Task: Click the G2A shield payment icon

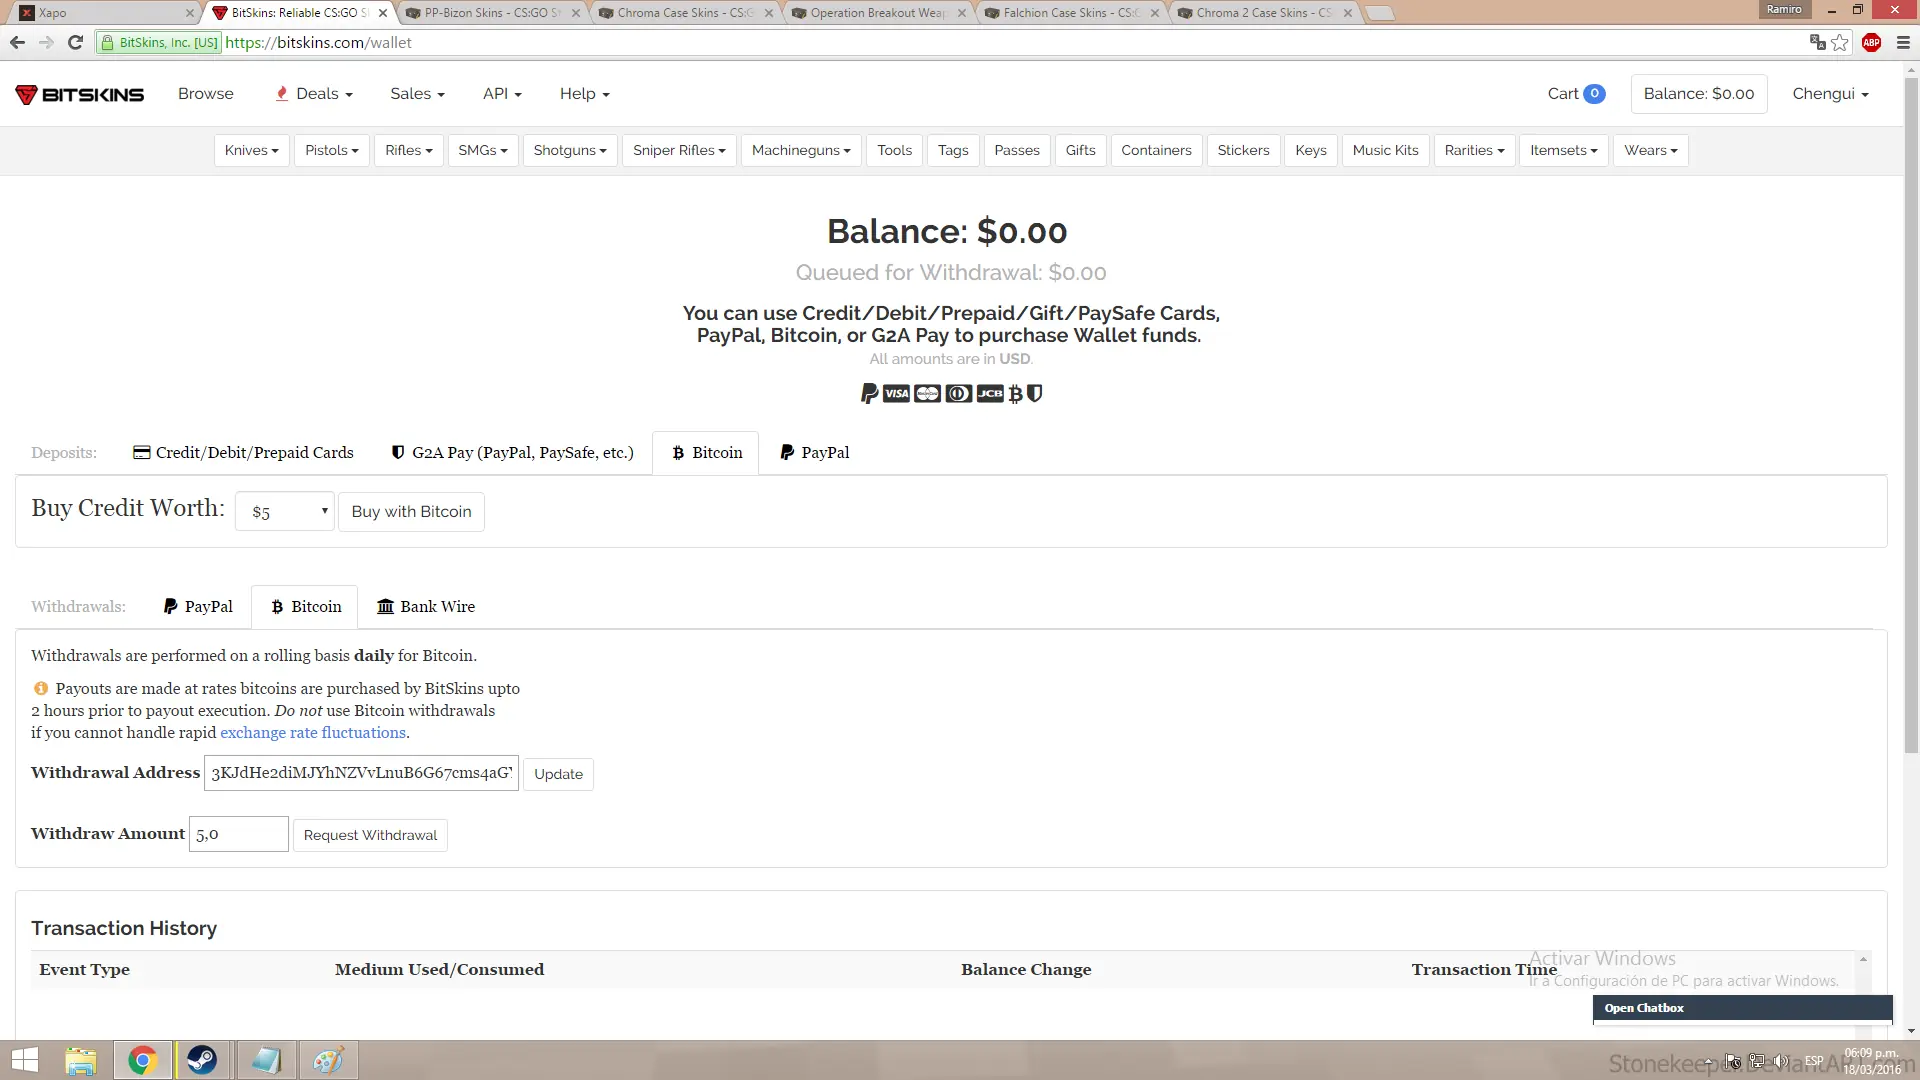Action: pyautogui.click(x=1035, y=393)
